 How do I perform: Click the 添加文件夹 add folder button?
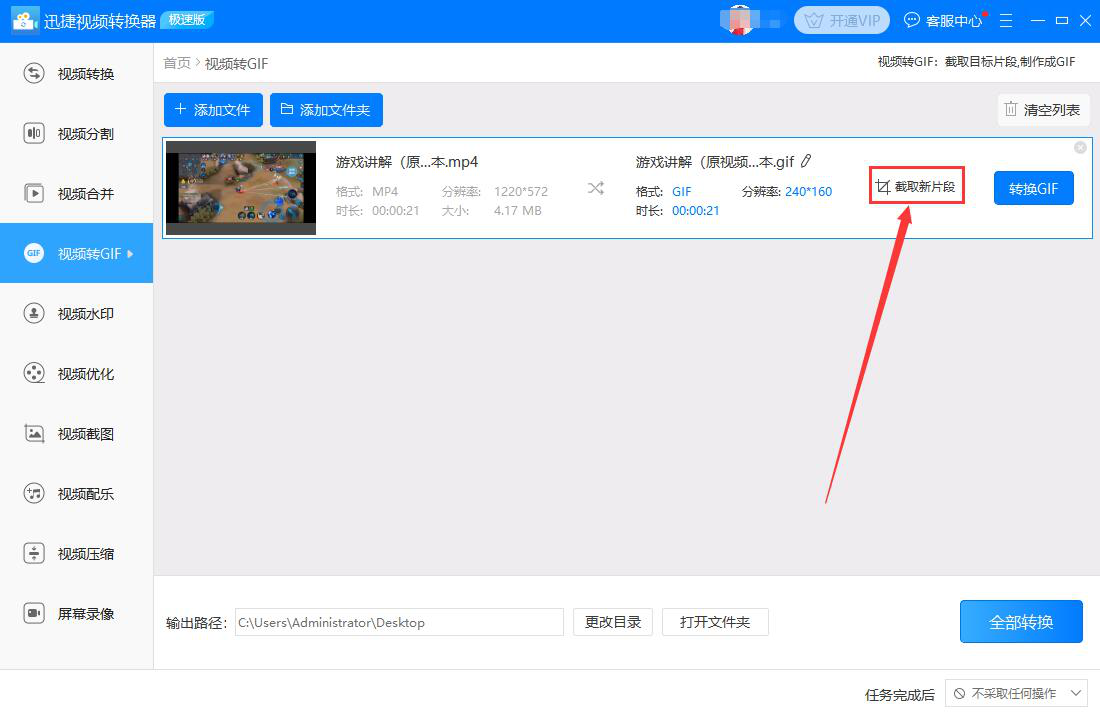(x=326, y=110)
